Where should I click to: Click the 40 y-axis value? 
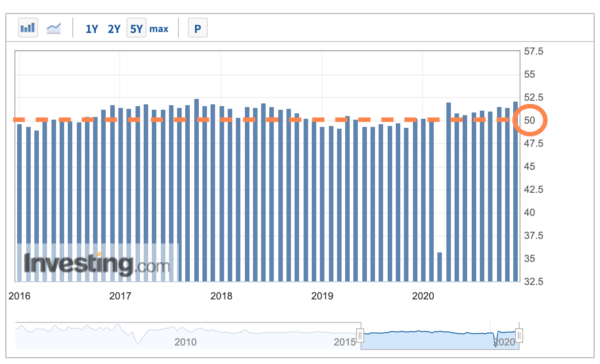click(530, 212)
